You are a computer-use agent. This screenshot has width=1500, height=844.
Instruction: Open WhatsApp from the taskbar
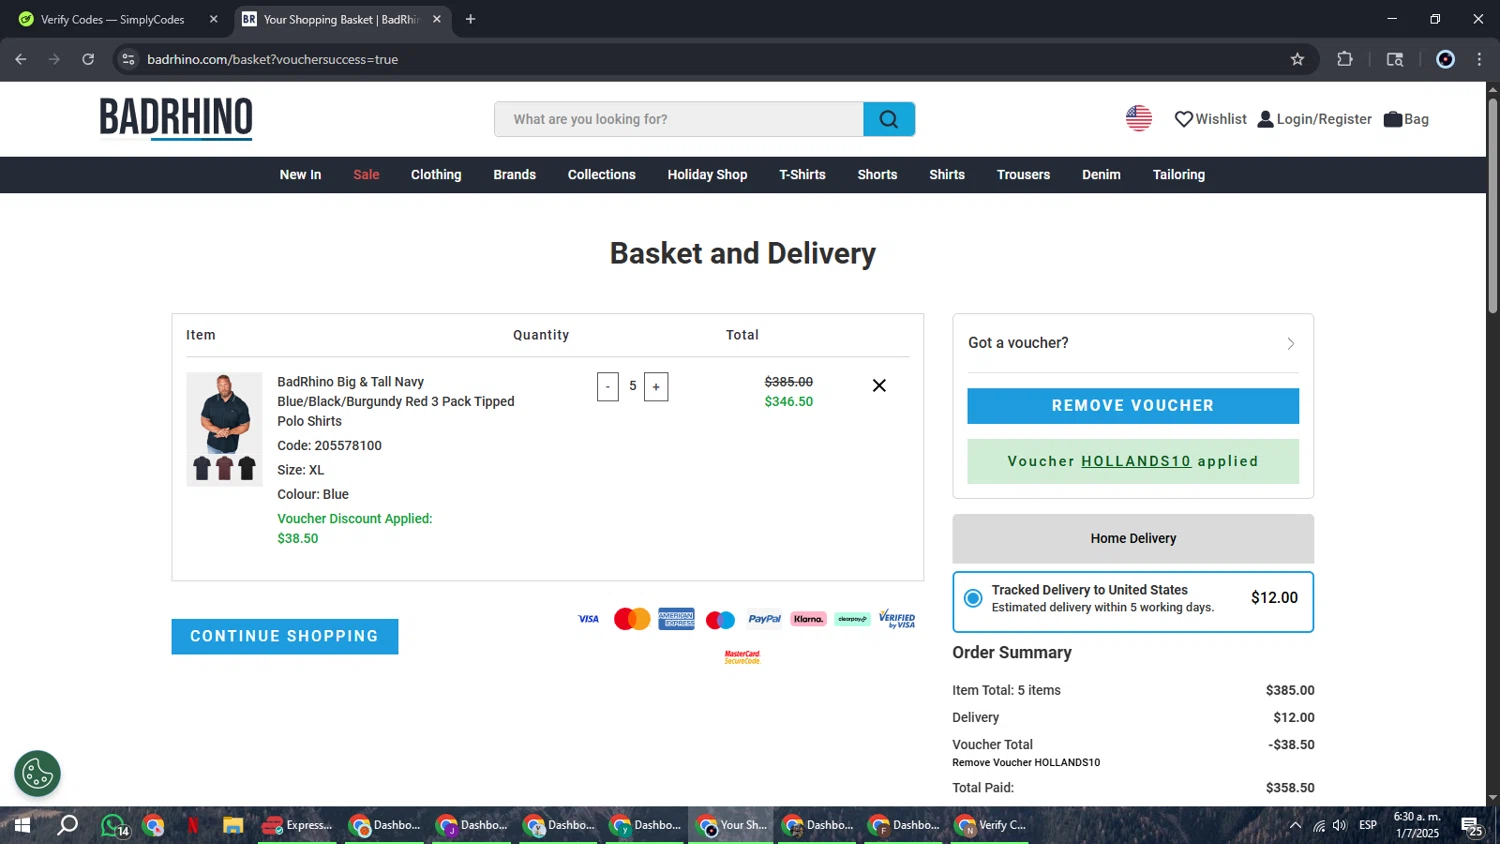pos(114,825)
